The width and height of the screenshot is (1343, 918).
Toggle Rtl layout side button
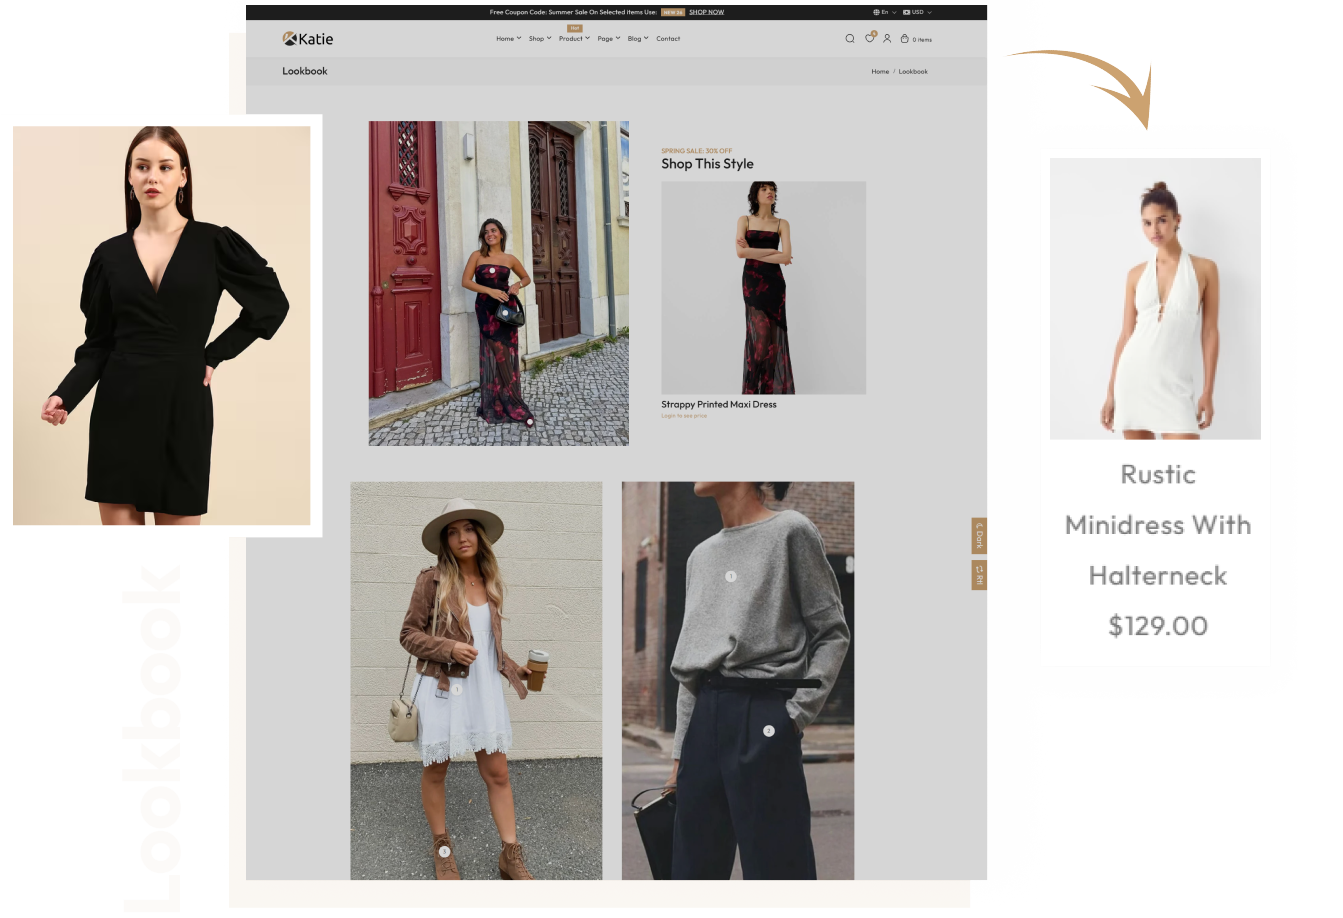(x=979, y=575)
